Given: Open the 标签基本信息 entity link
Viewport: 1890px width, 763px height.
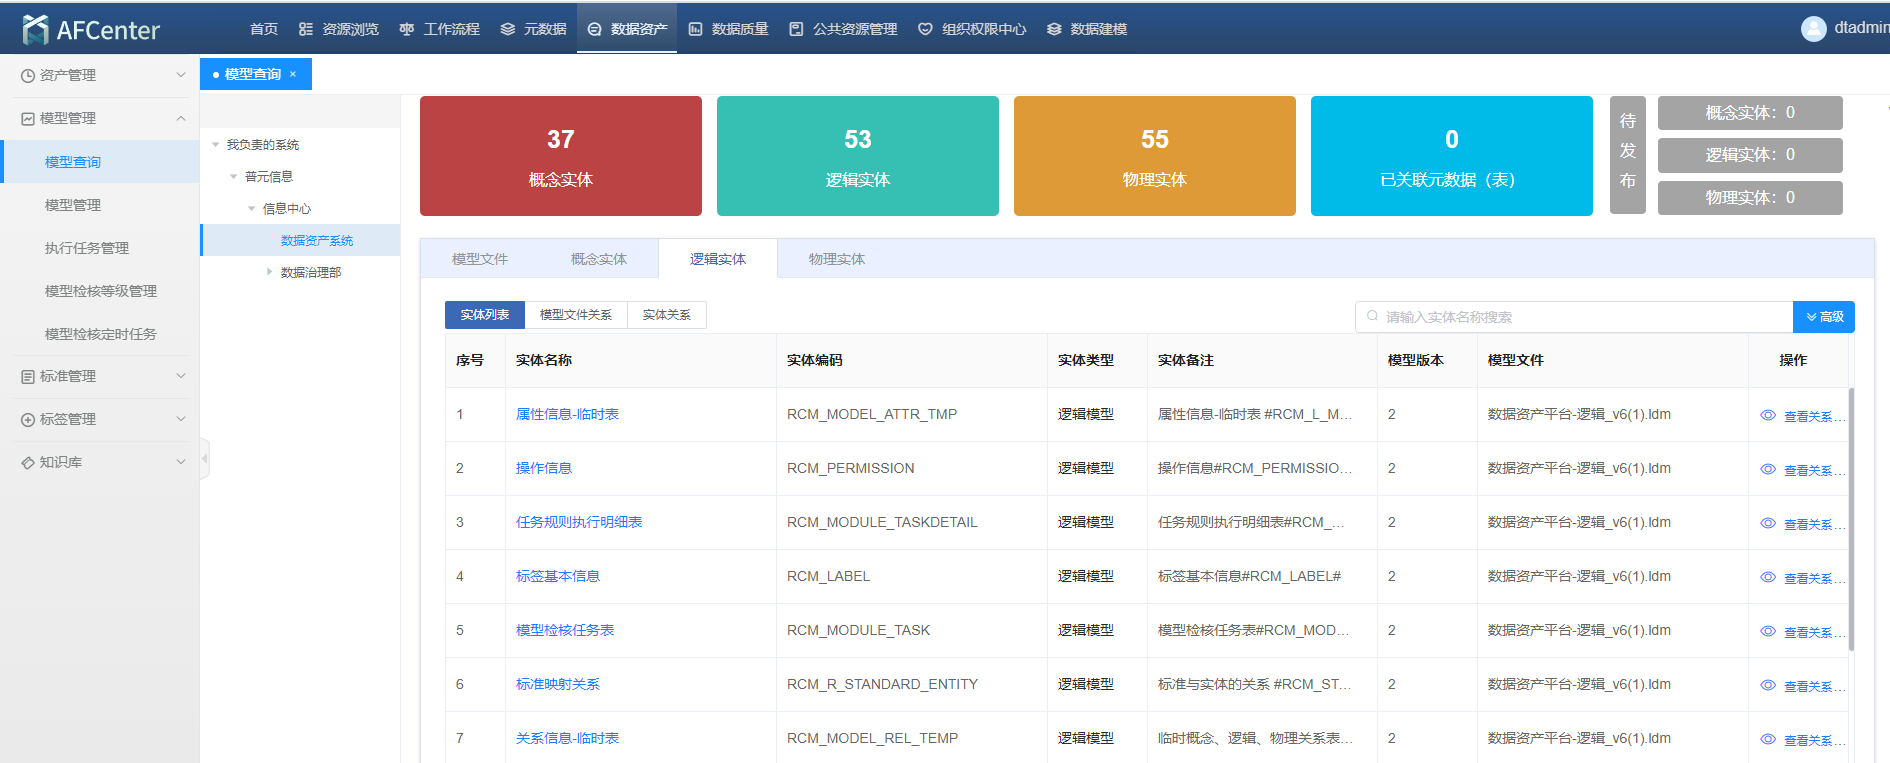Looking at the screenshot, I should point(558,576).
